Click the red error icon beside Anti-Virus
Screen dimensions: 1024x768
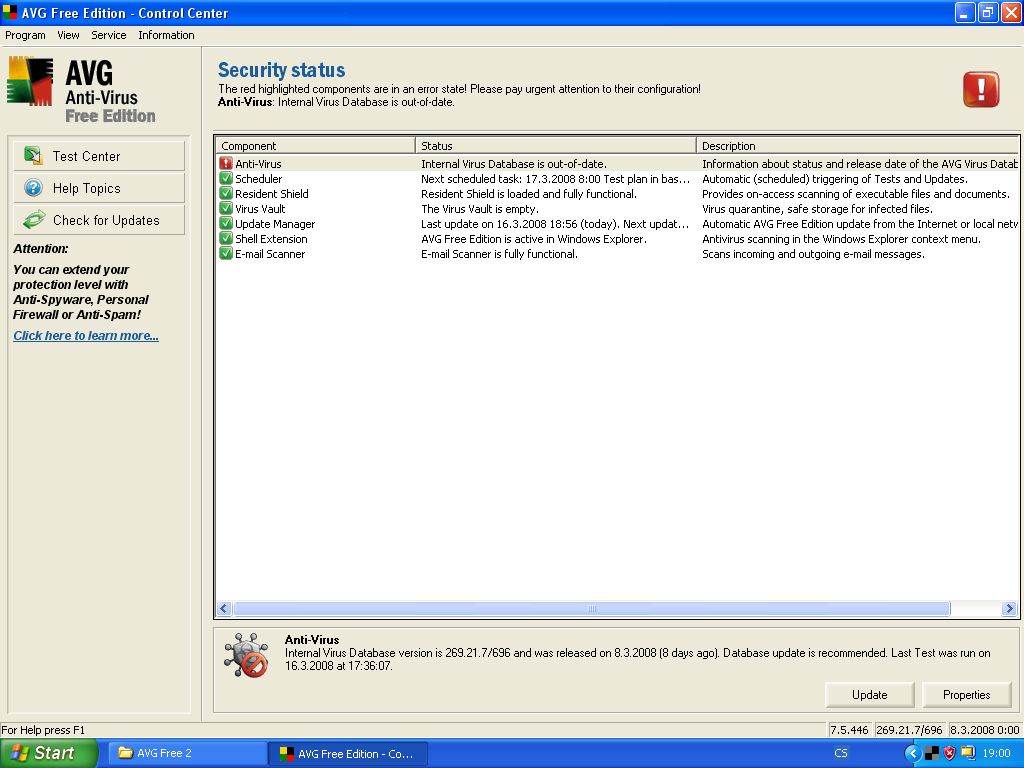point(226,163)
